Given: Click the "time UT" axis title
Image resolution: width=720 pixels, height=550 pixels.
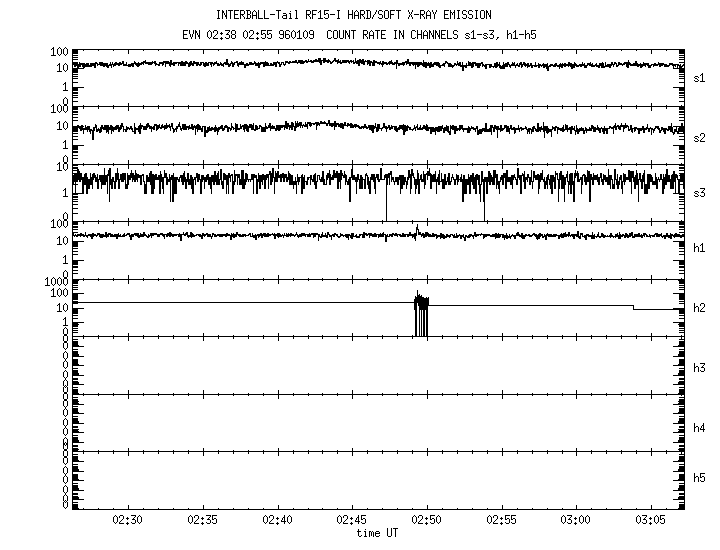Looking at the screenshot, I should pyautogui.click(x=377, y=533).
